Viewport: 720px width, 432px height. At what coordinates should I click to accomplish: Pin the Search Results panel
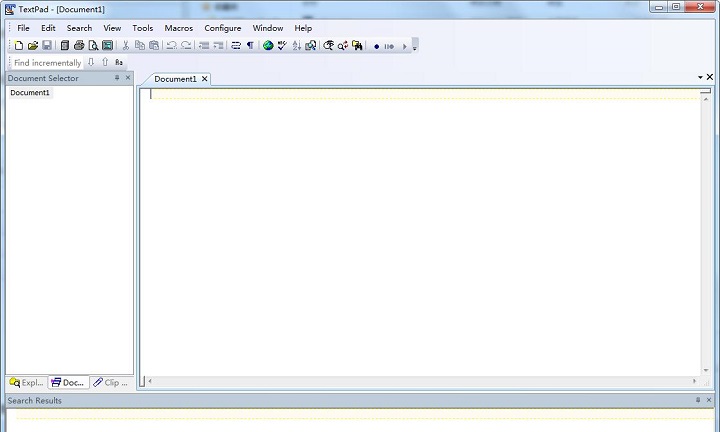pyautogui.click(x=698, y=400)
